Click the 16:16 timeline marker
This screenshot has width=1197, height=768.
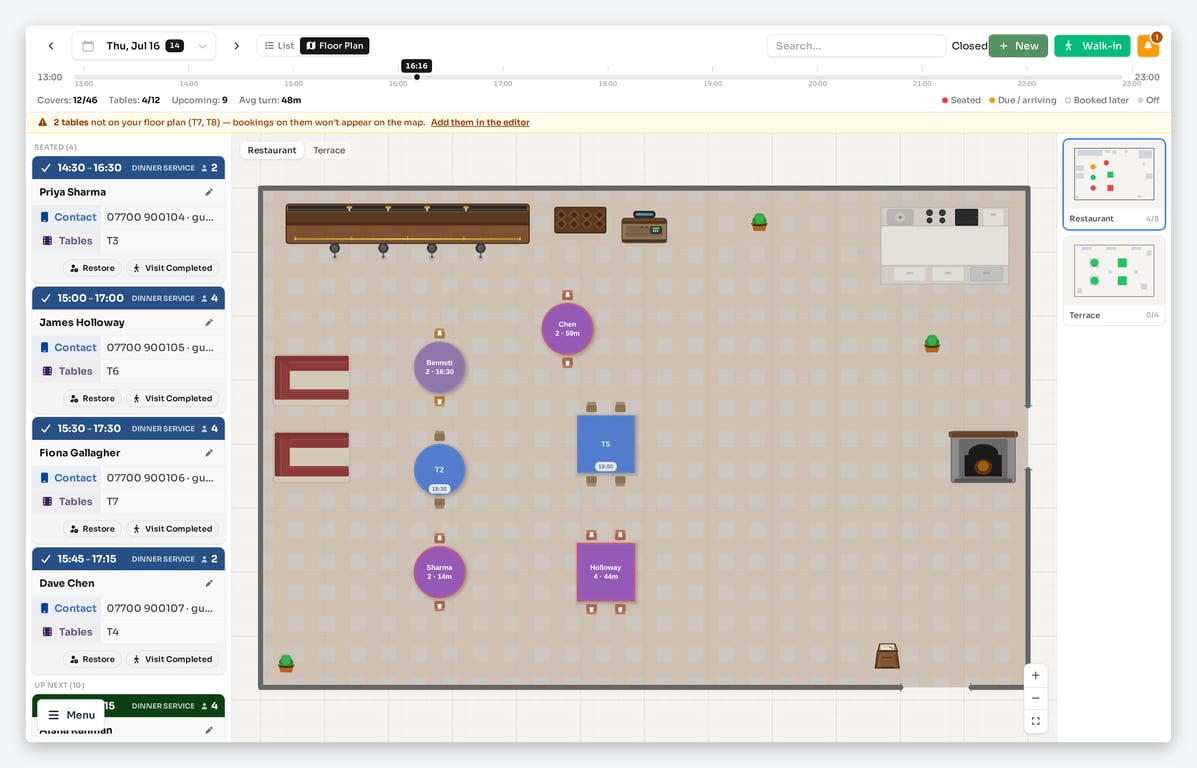[x=416, y=66]
